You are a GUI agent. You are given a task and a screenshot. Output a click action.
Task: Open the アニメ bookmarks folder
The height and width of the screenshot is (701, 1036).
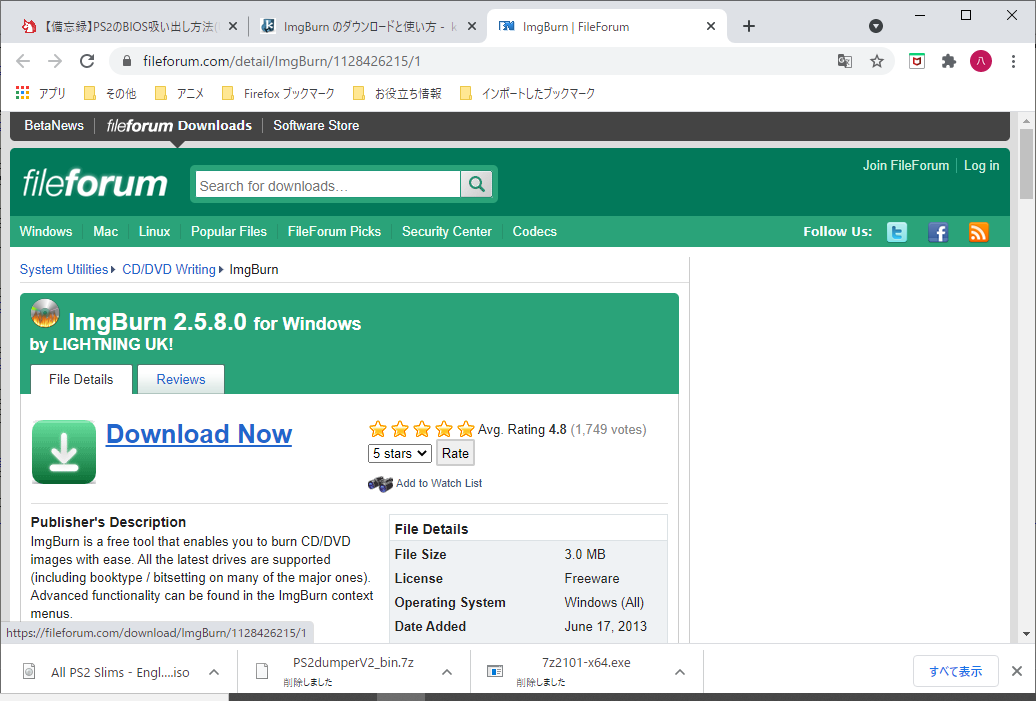180,93
